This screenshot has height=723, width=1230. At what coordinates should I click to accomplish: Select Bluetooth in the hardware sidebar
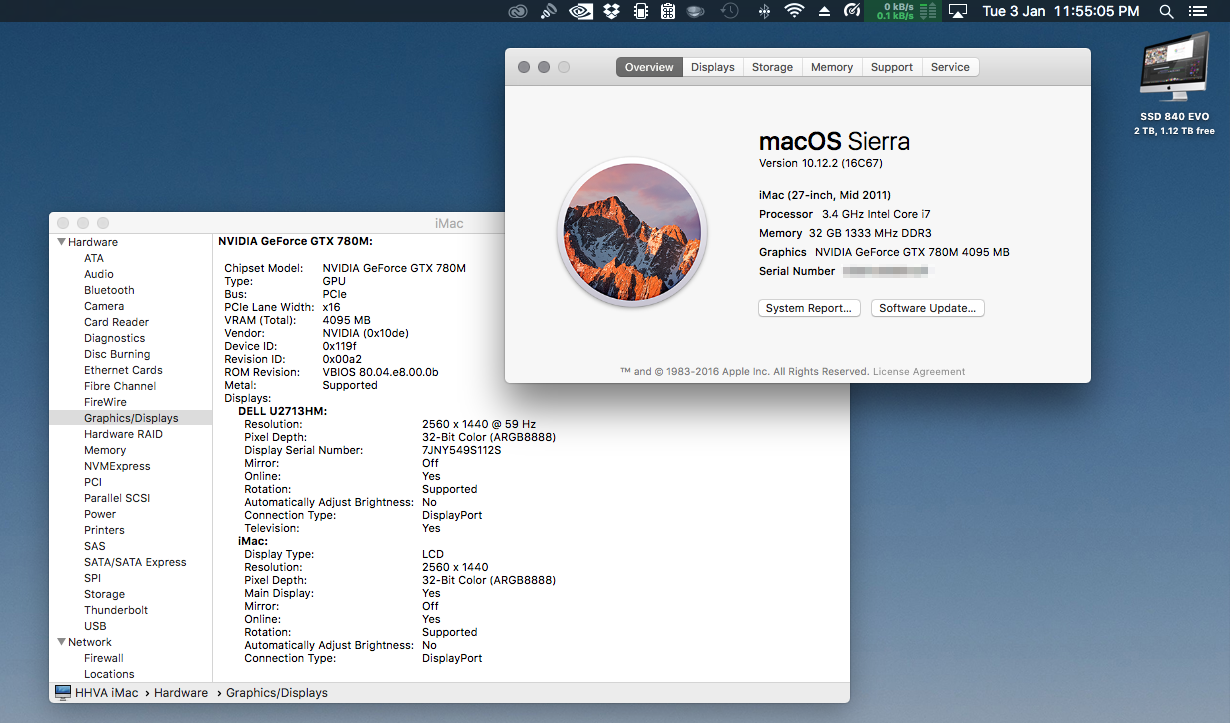tap(109, 290)
